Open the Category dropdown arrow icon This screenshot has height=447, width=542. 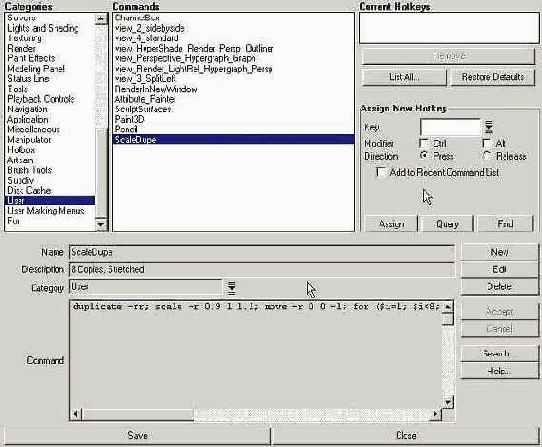(231, 288)
